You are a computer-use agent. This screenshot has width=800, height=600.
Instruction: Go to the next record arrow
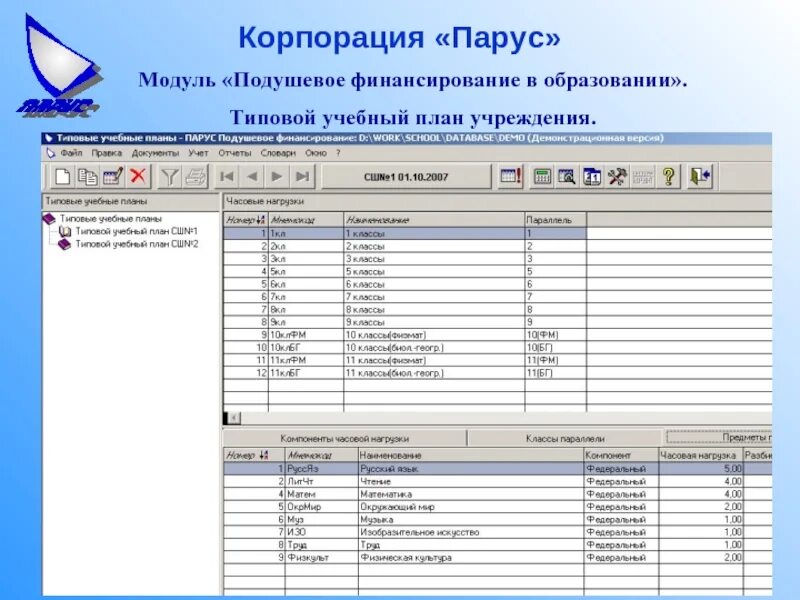[277, 177]
